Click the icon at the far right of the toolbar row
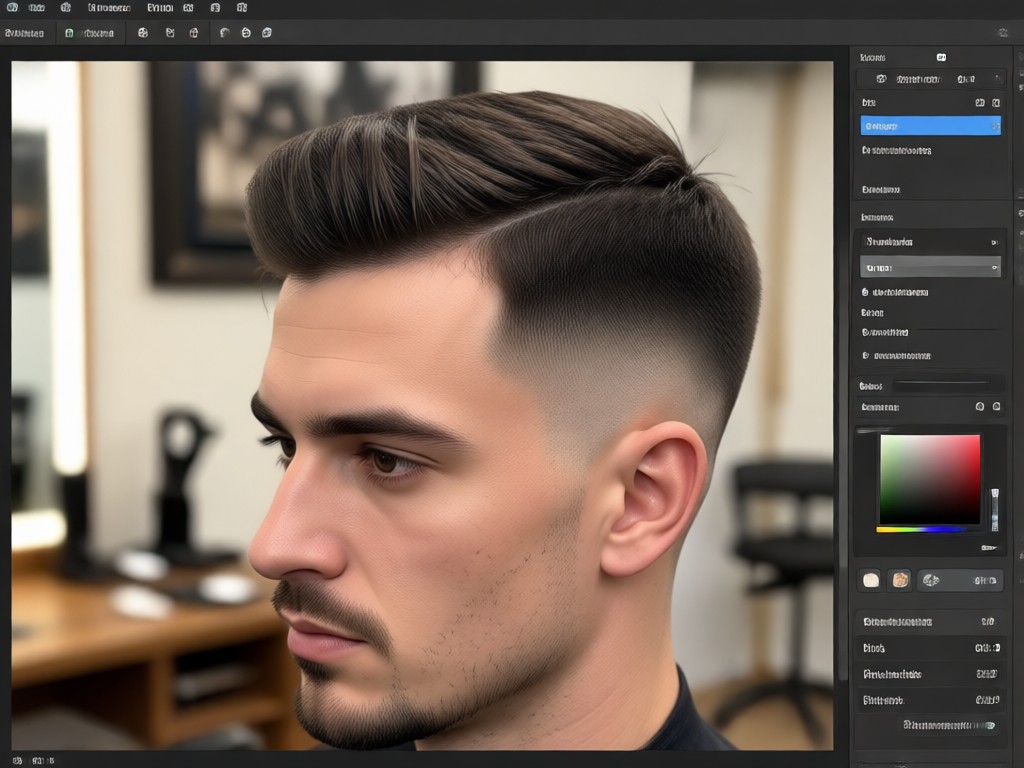This screenshot has width=1024, height=768. click(1003, 33)
